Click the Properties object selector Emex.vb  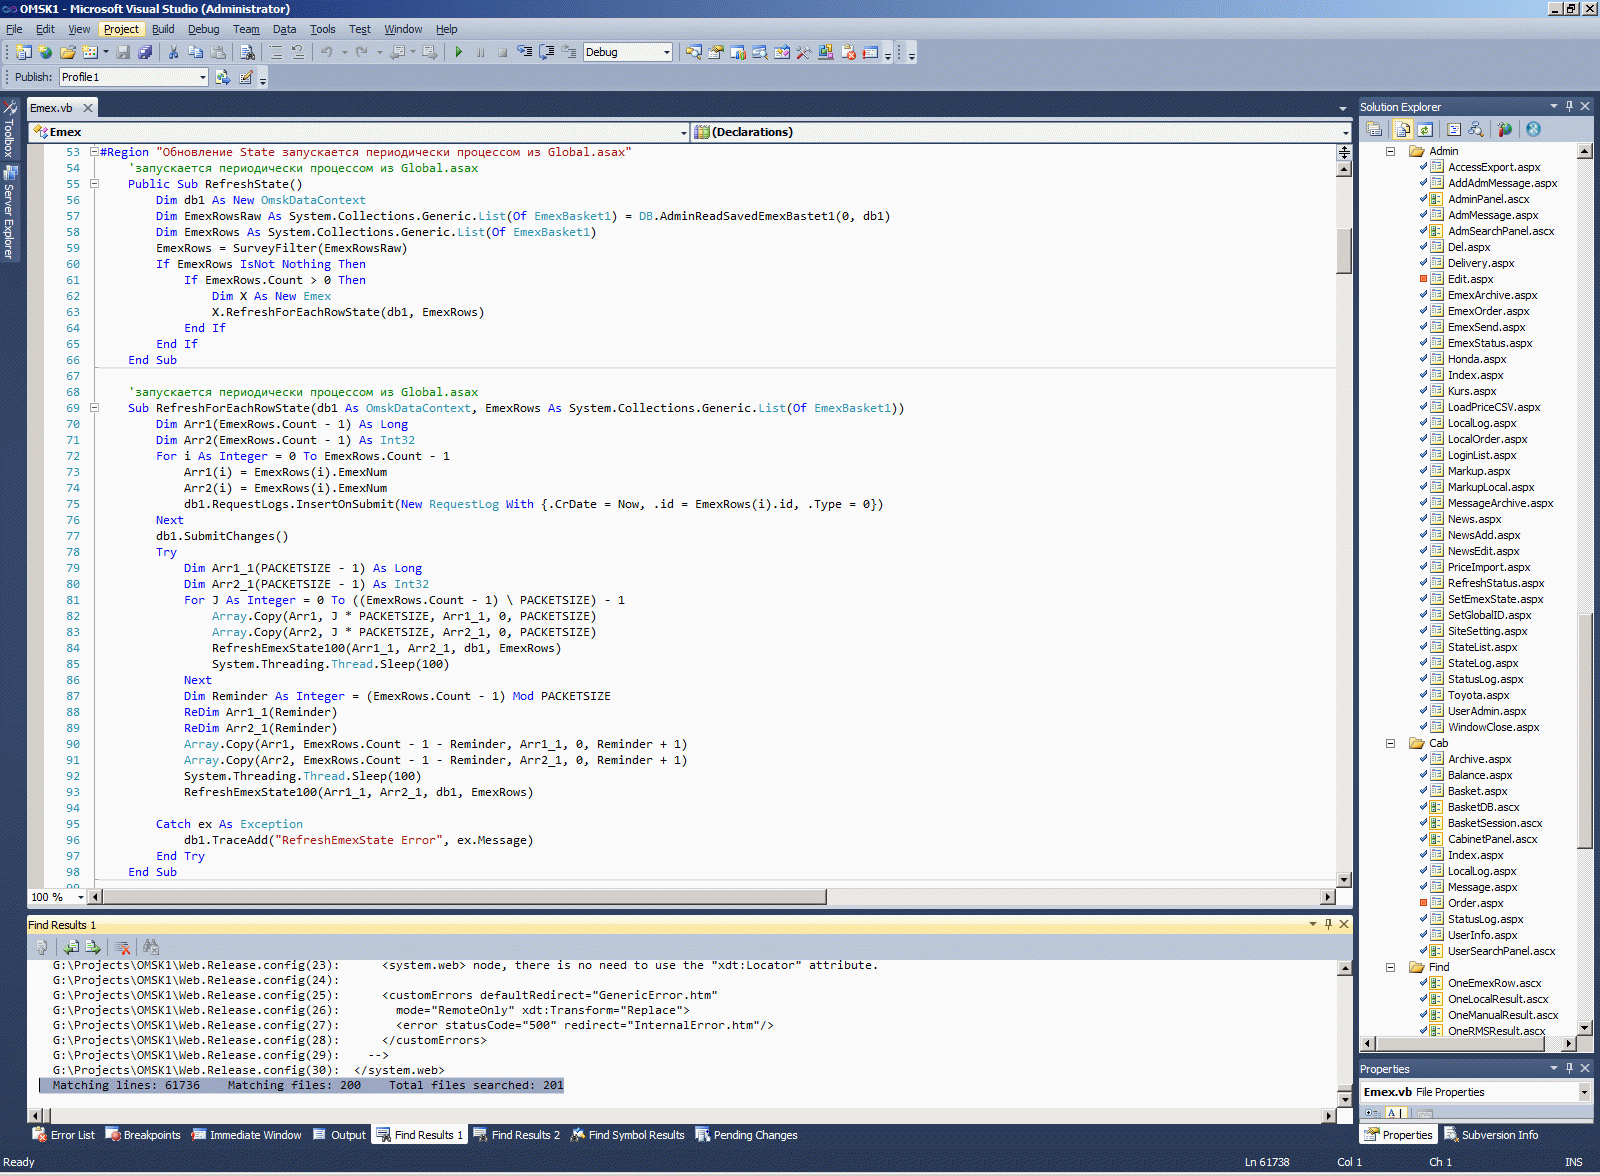[1476, 1092]
